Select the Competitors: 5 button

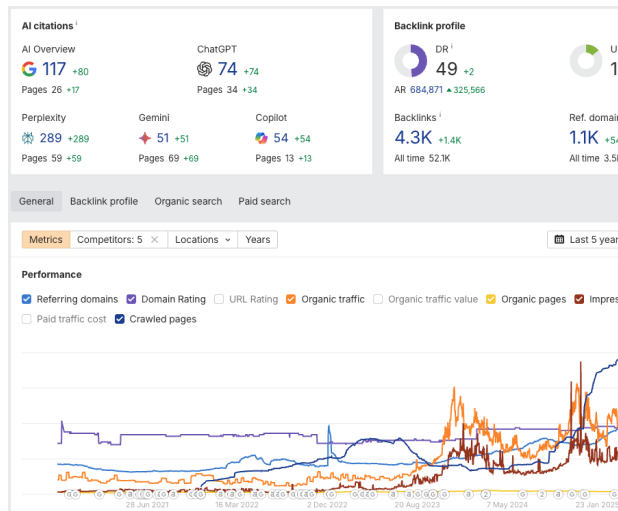click(x=110, y=240)
